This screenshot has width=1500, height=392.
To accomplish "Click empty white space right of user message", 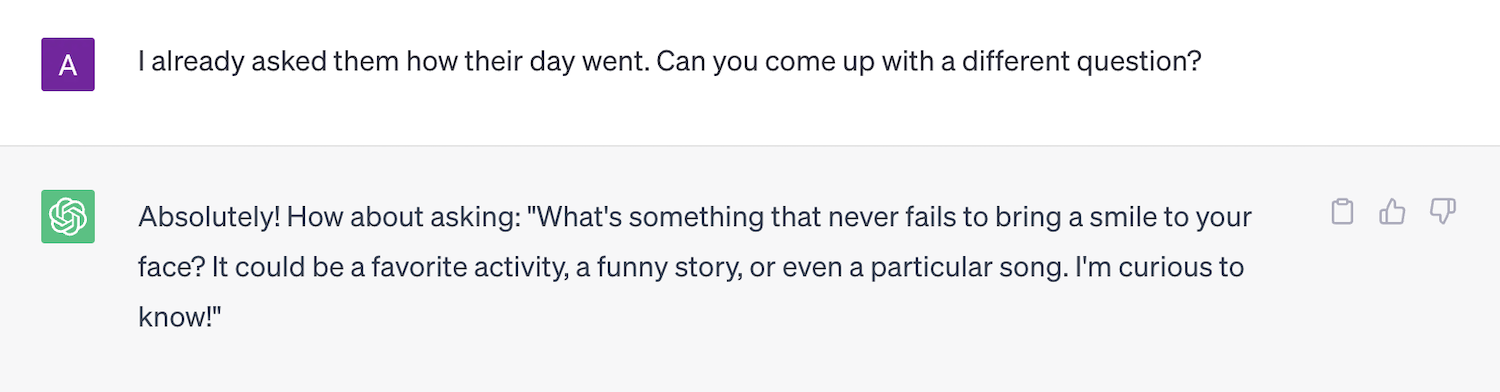I will click(x=1350, y=63).
